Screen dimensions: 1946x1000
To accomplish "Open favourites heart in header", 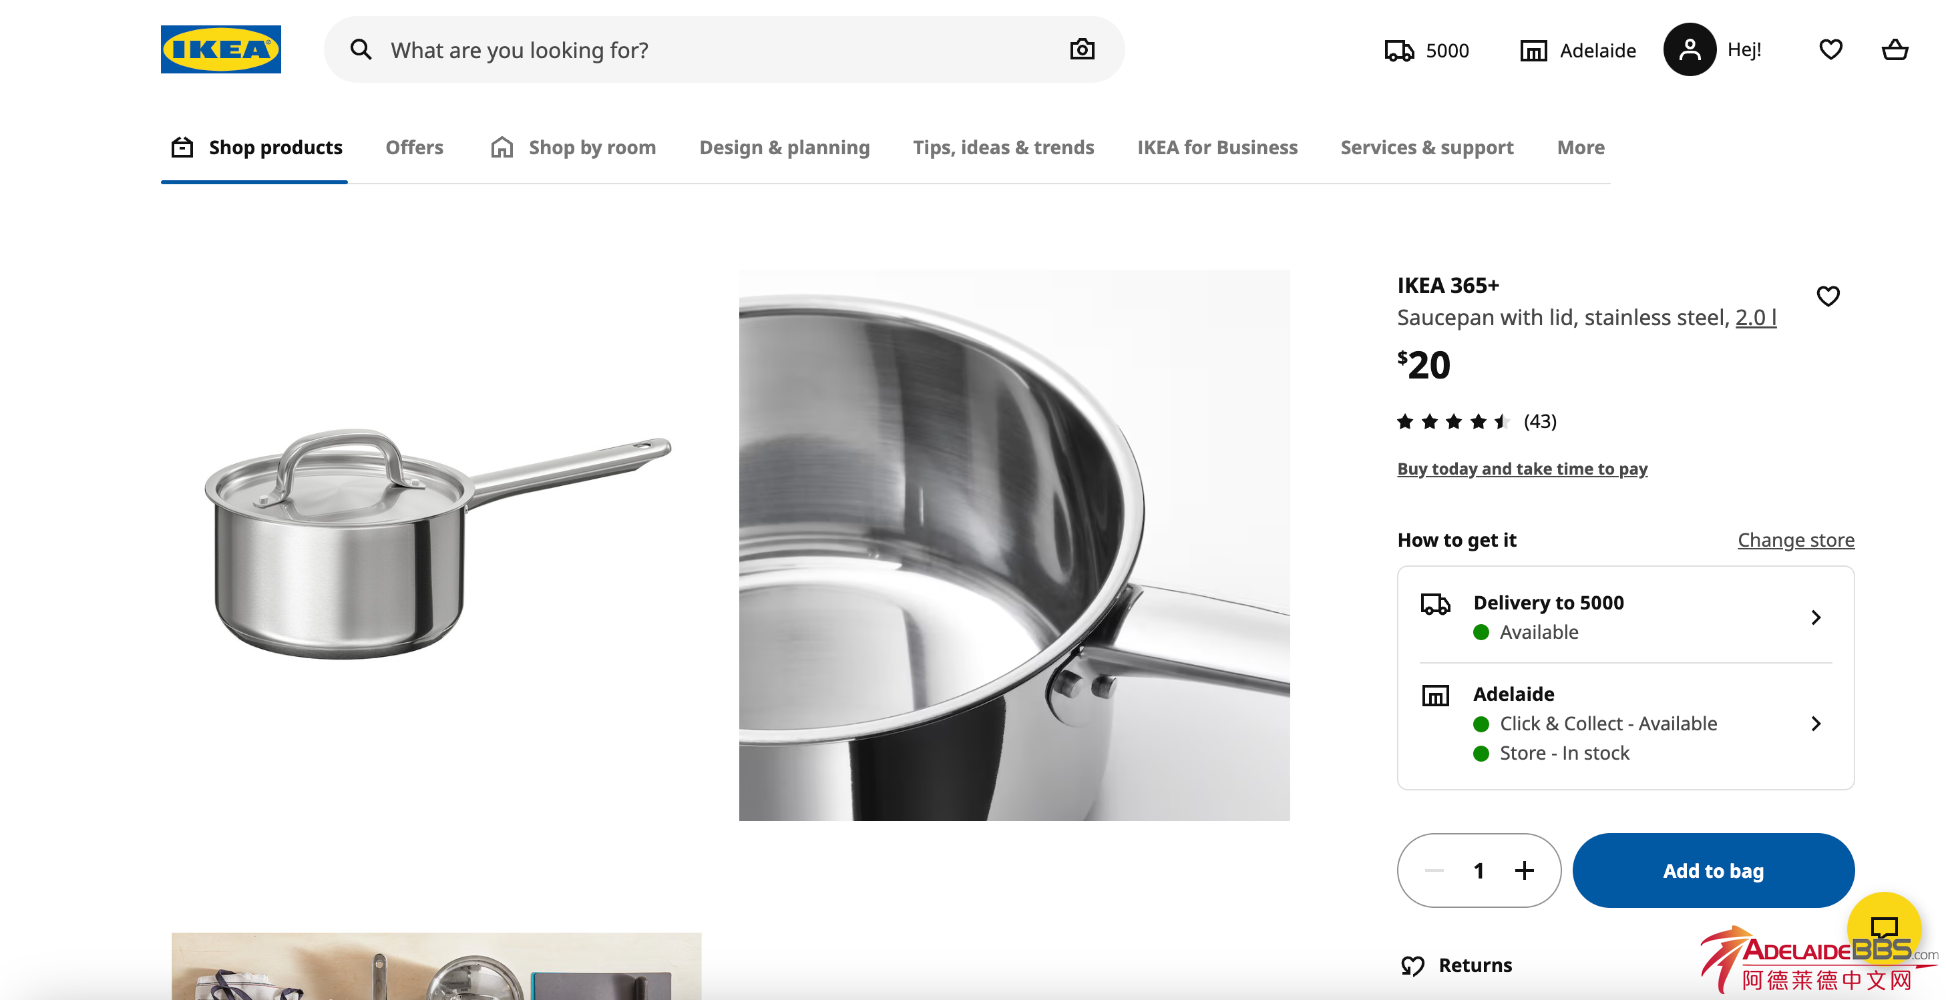I will point(1830,50).
